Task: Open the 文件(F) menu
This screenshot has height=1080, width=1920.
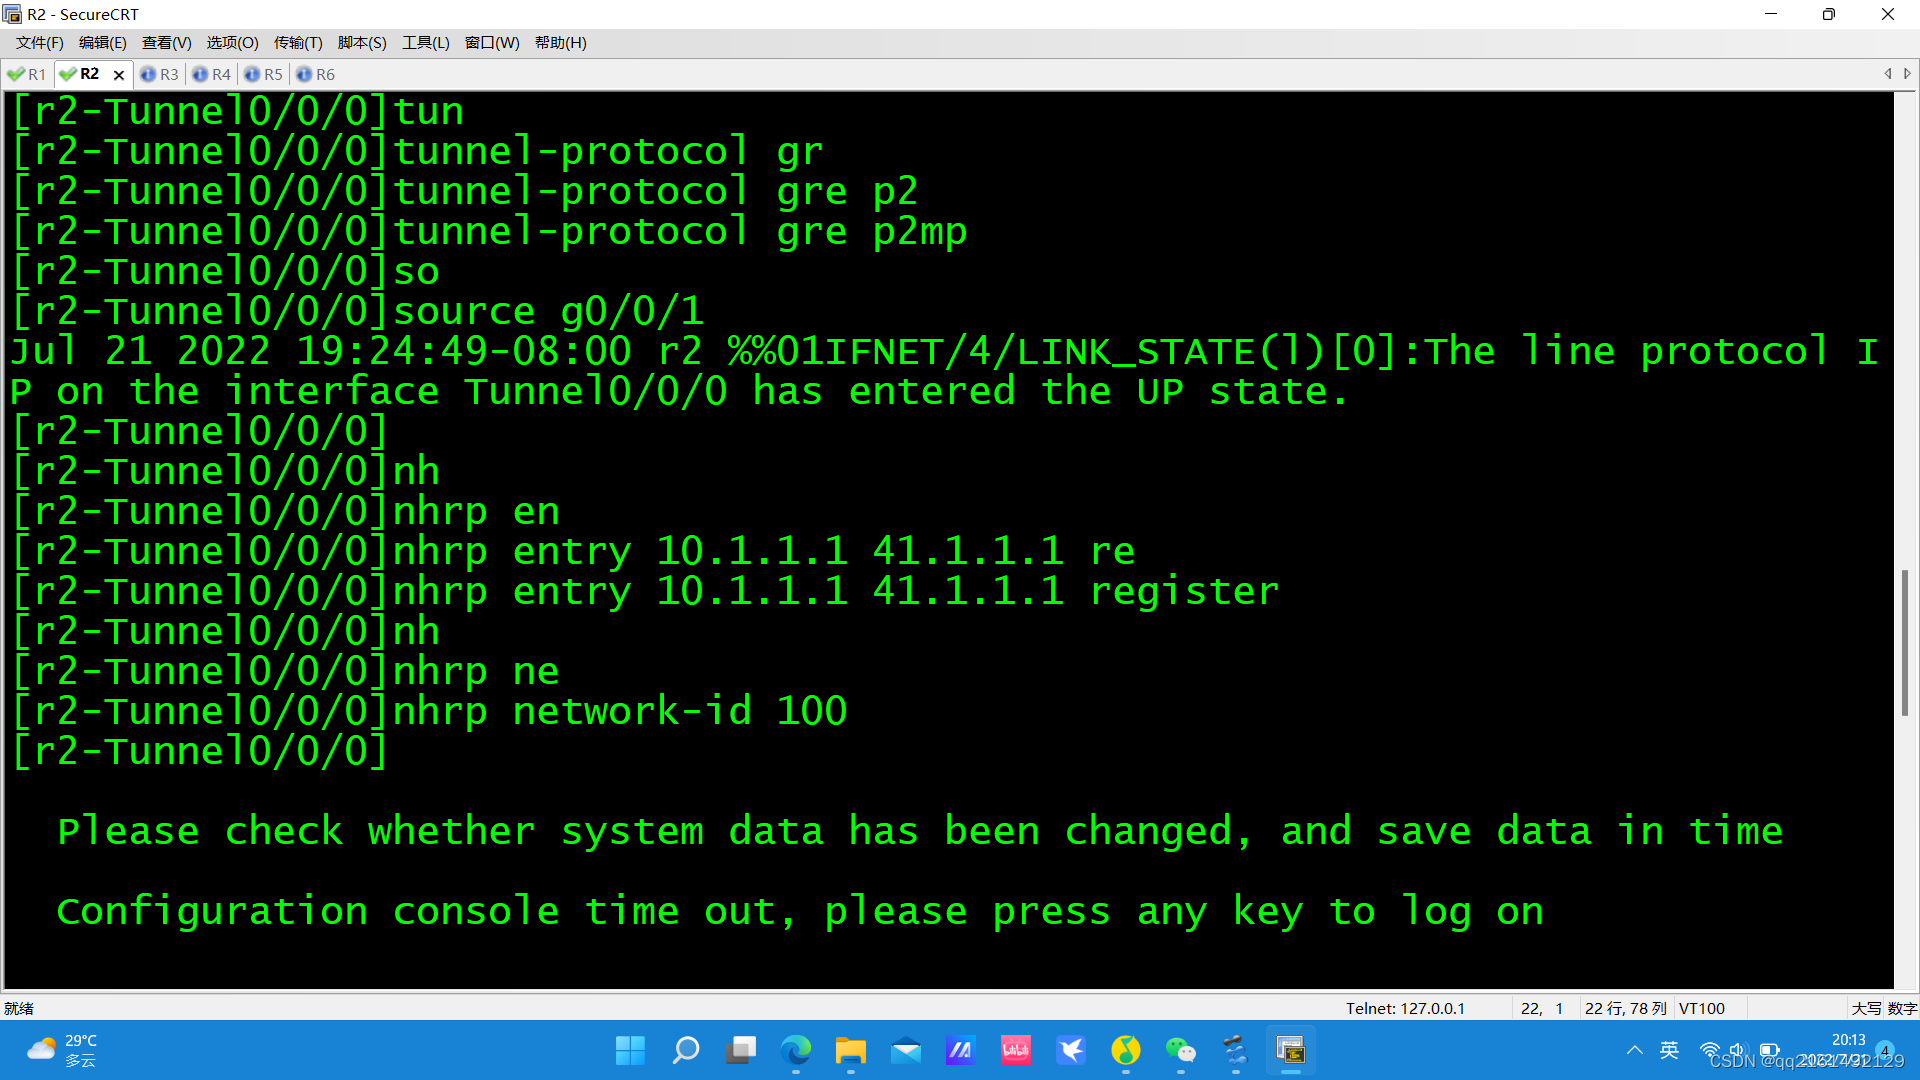Action: coord(40,42)
